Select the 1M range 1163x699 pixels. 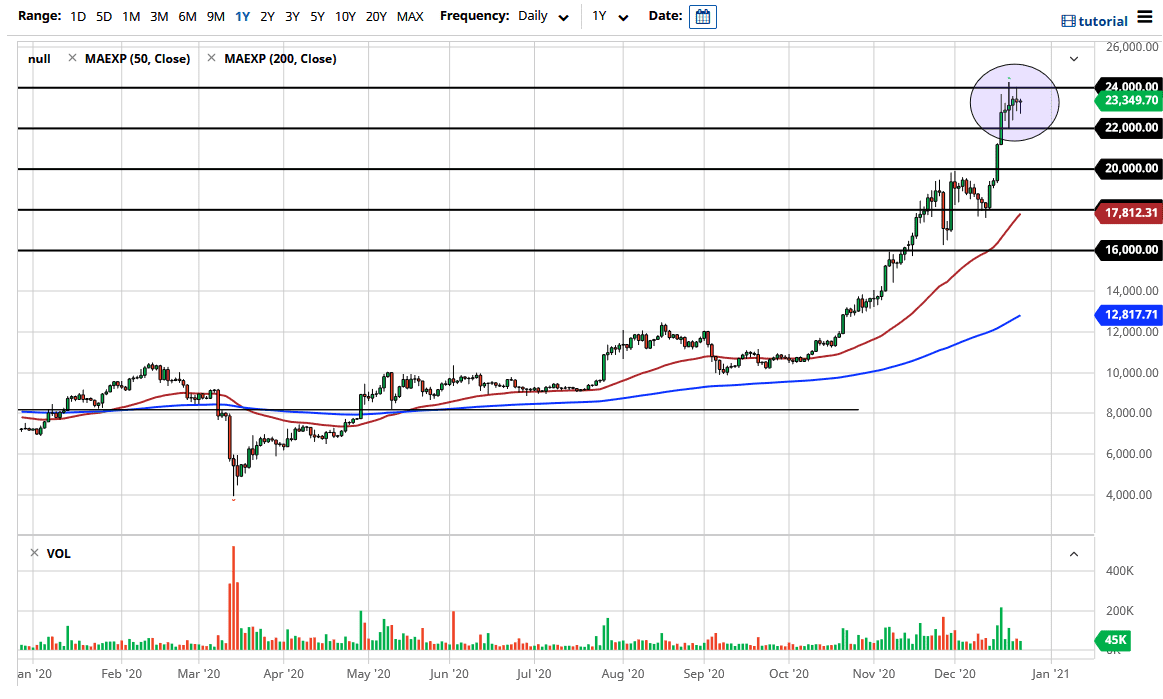click(131, 16)
